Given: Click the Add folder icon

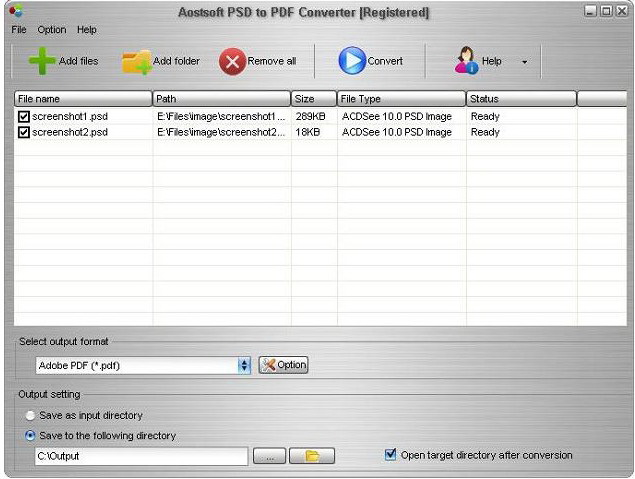Looking at the screenshot, I should (x=137, y=62).
